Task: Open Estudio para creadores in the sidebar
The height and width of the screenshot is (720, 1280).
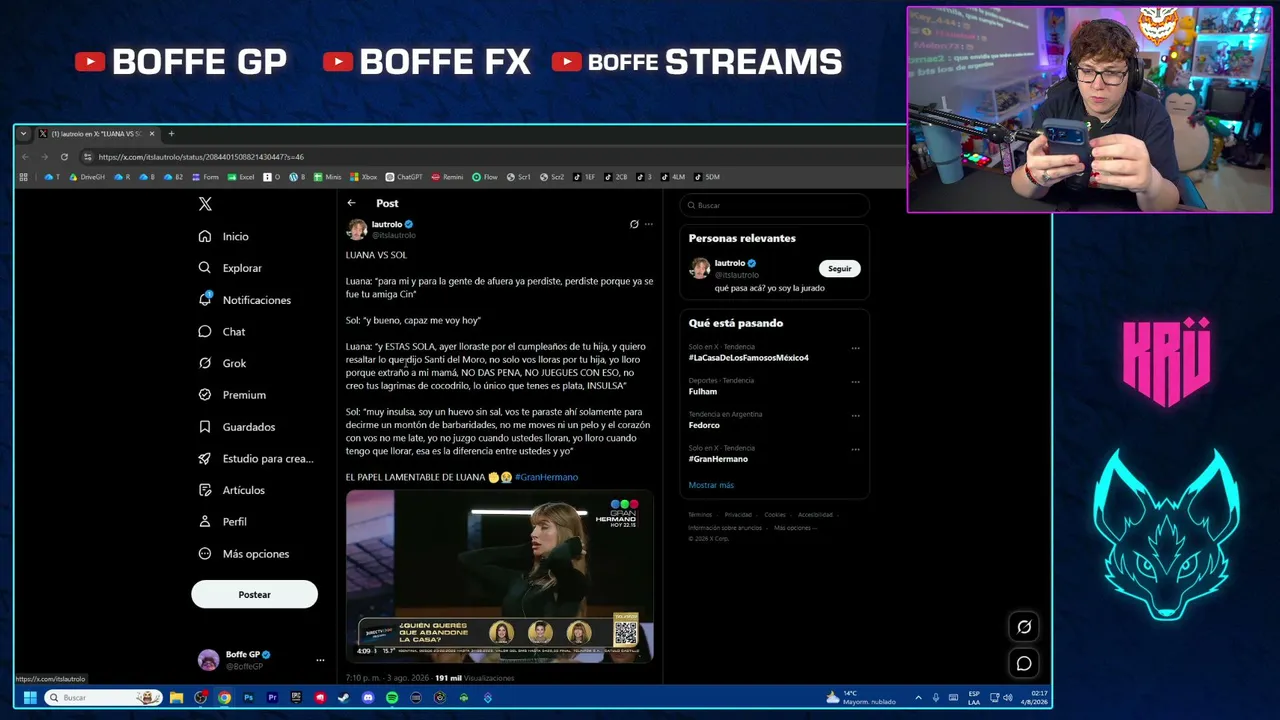Action: pyautogui.click(x=256, y=458)
